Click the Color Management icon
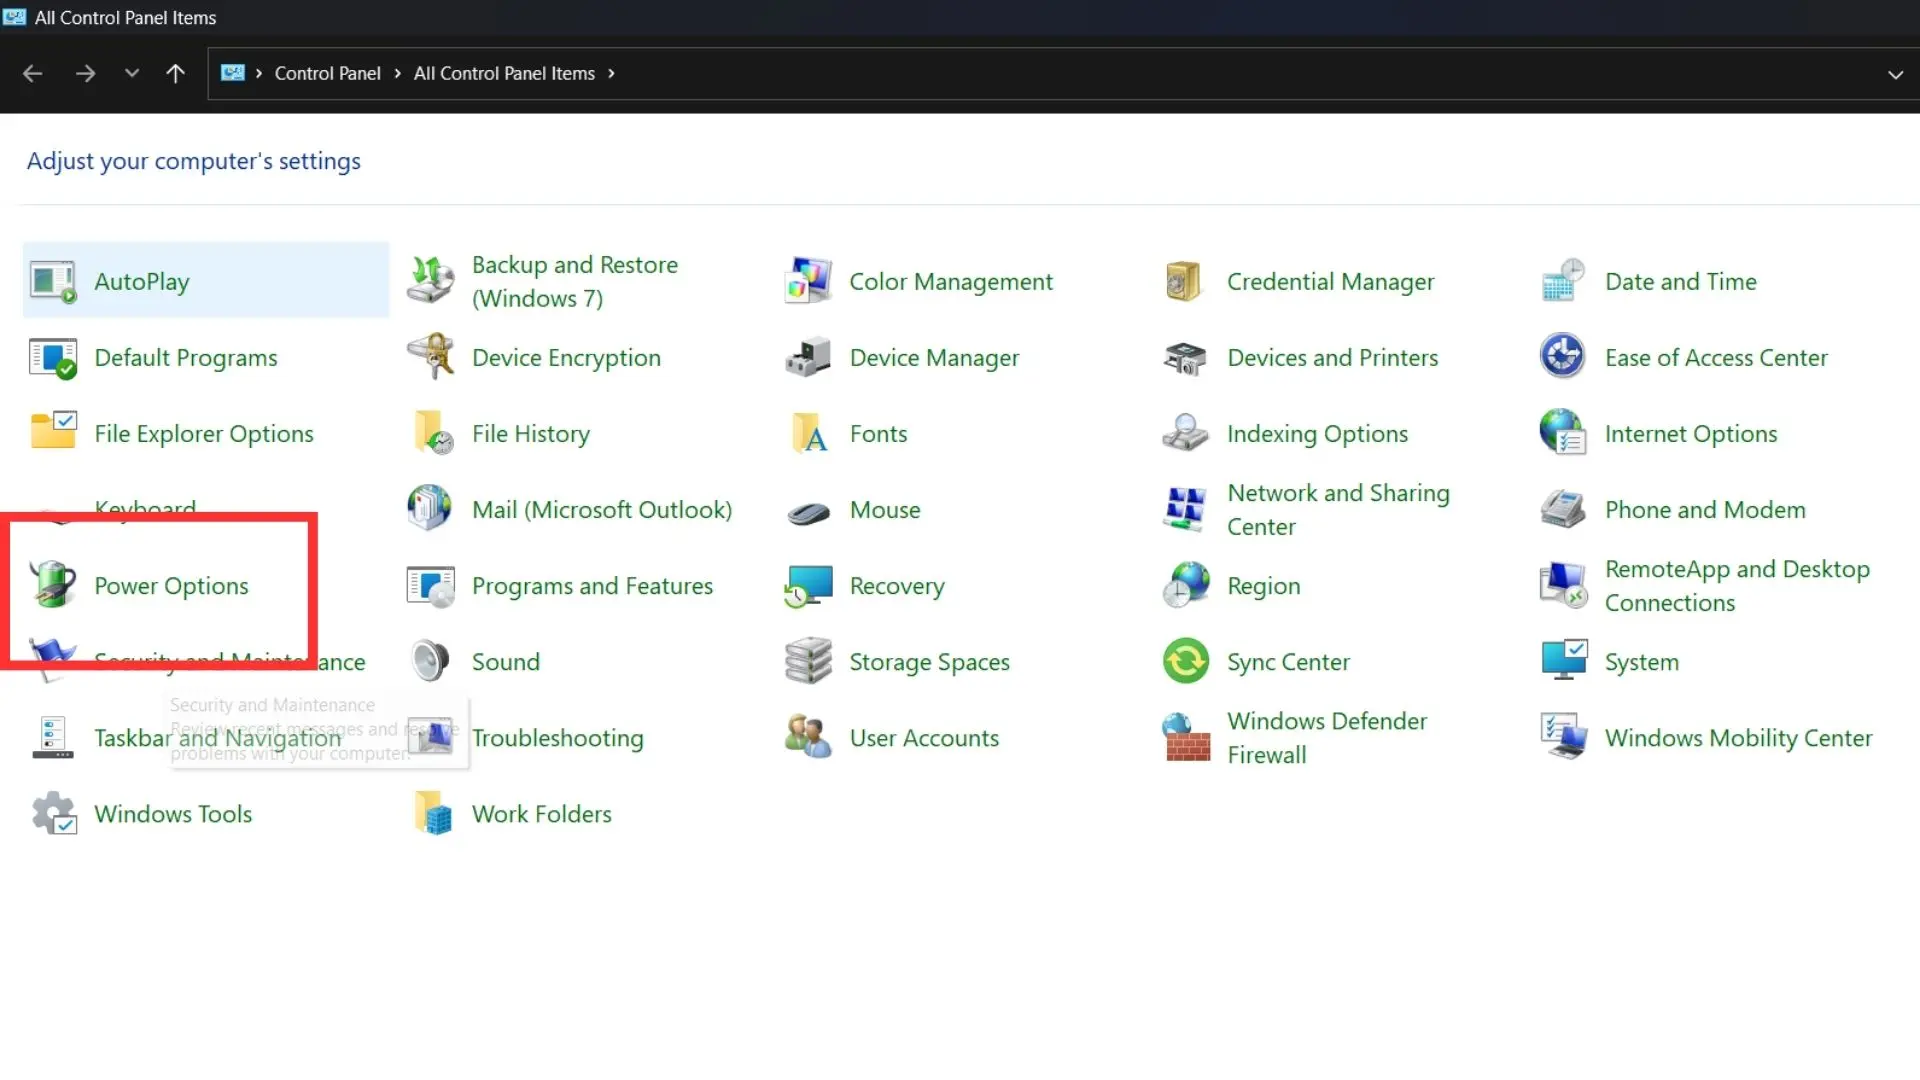 tap(808, 281)
